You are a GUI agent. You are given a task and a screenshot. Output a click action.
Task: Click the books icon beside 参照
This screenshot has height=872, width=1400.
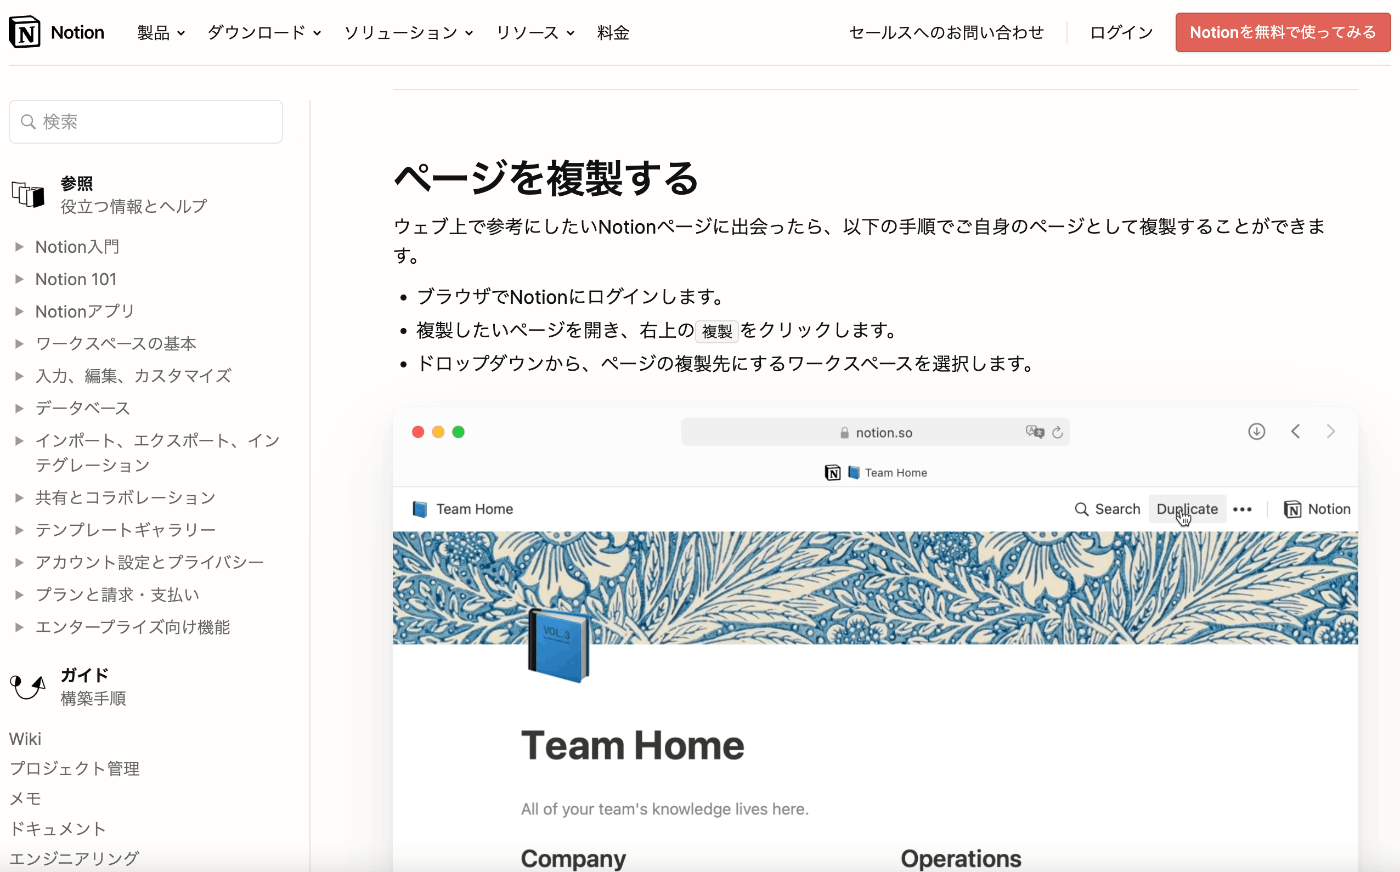(28, 194)
